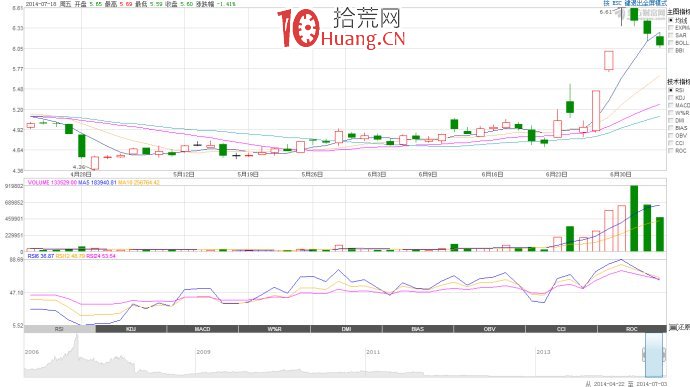Open the W%R indicator tab
Image resolution: width=690 pixels, height=387 pixels.
coord(275,329)
